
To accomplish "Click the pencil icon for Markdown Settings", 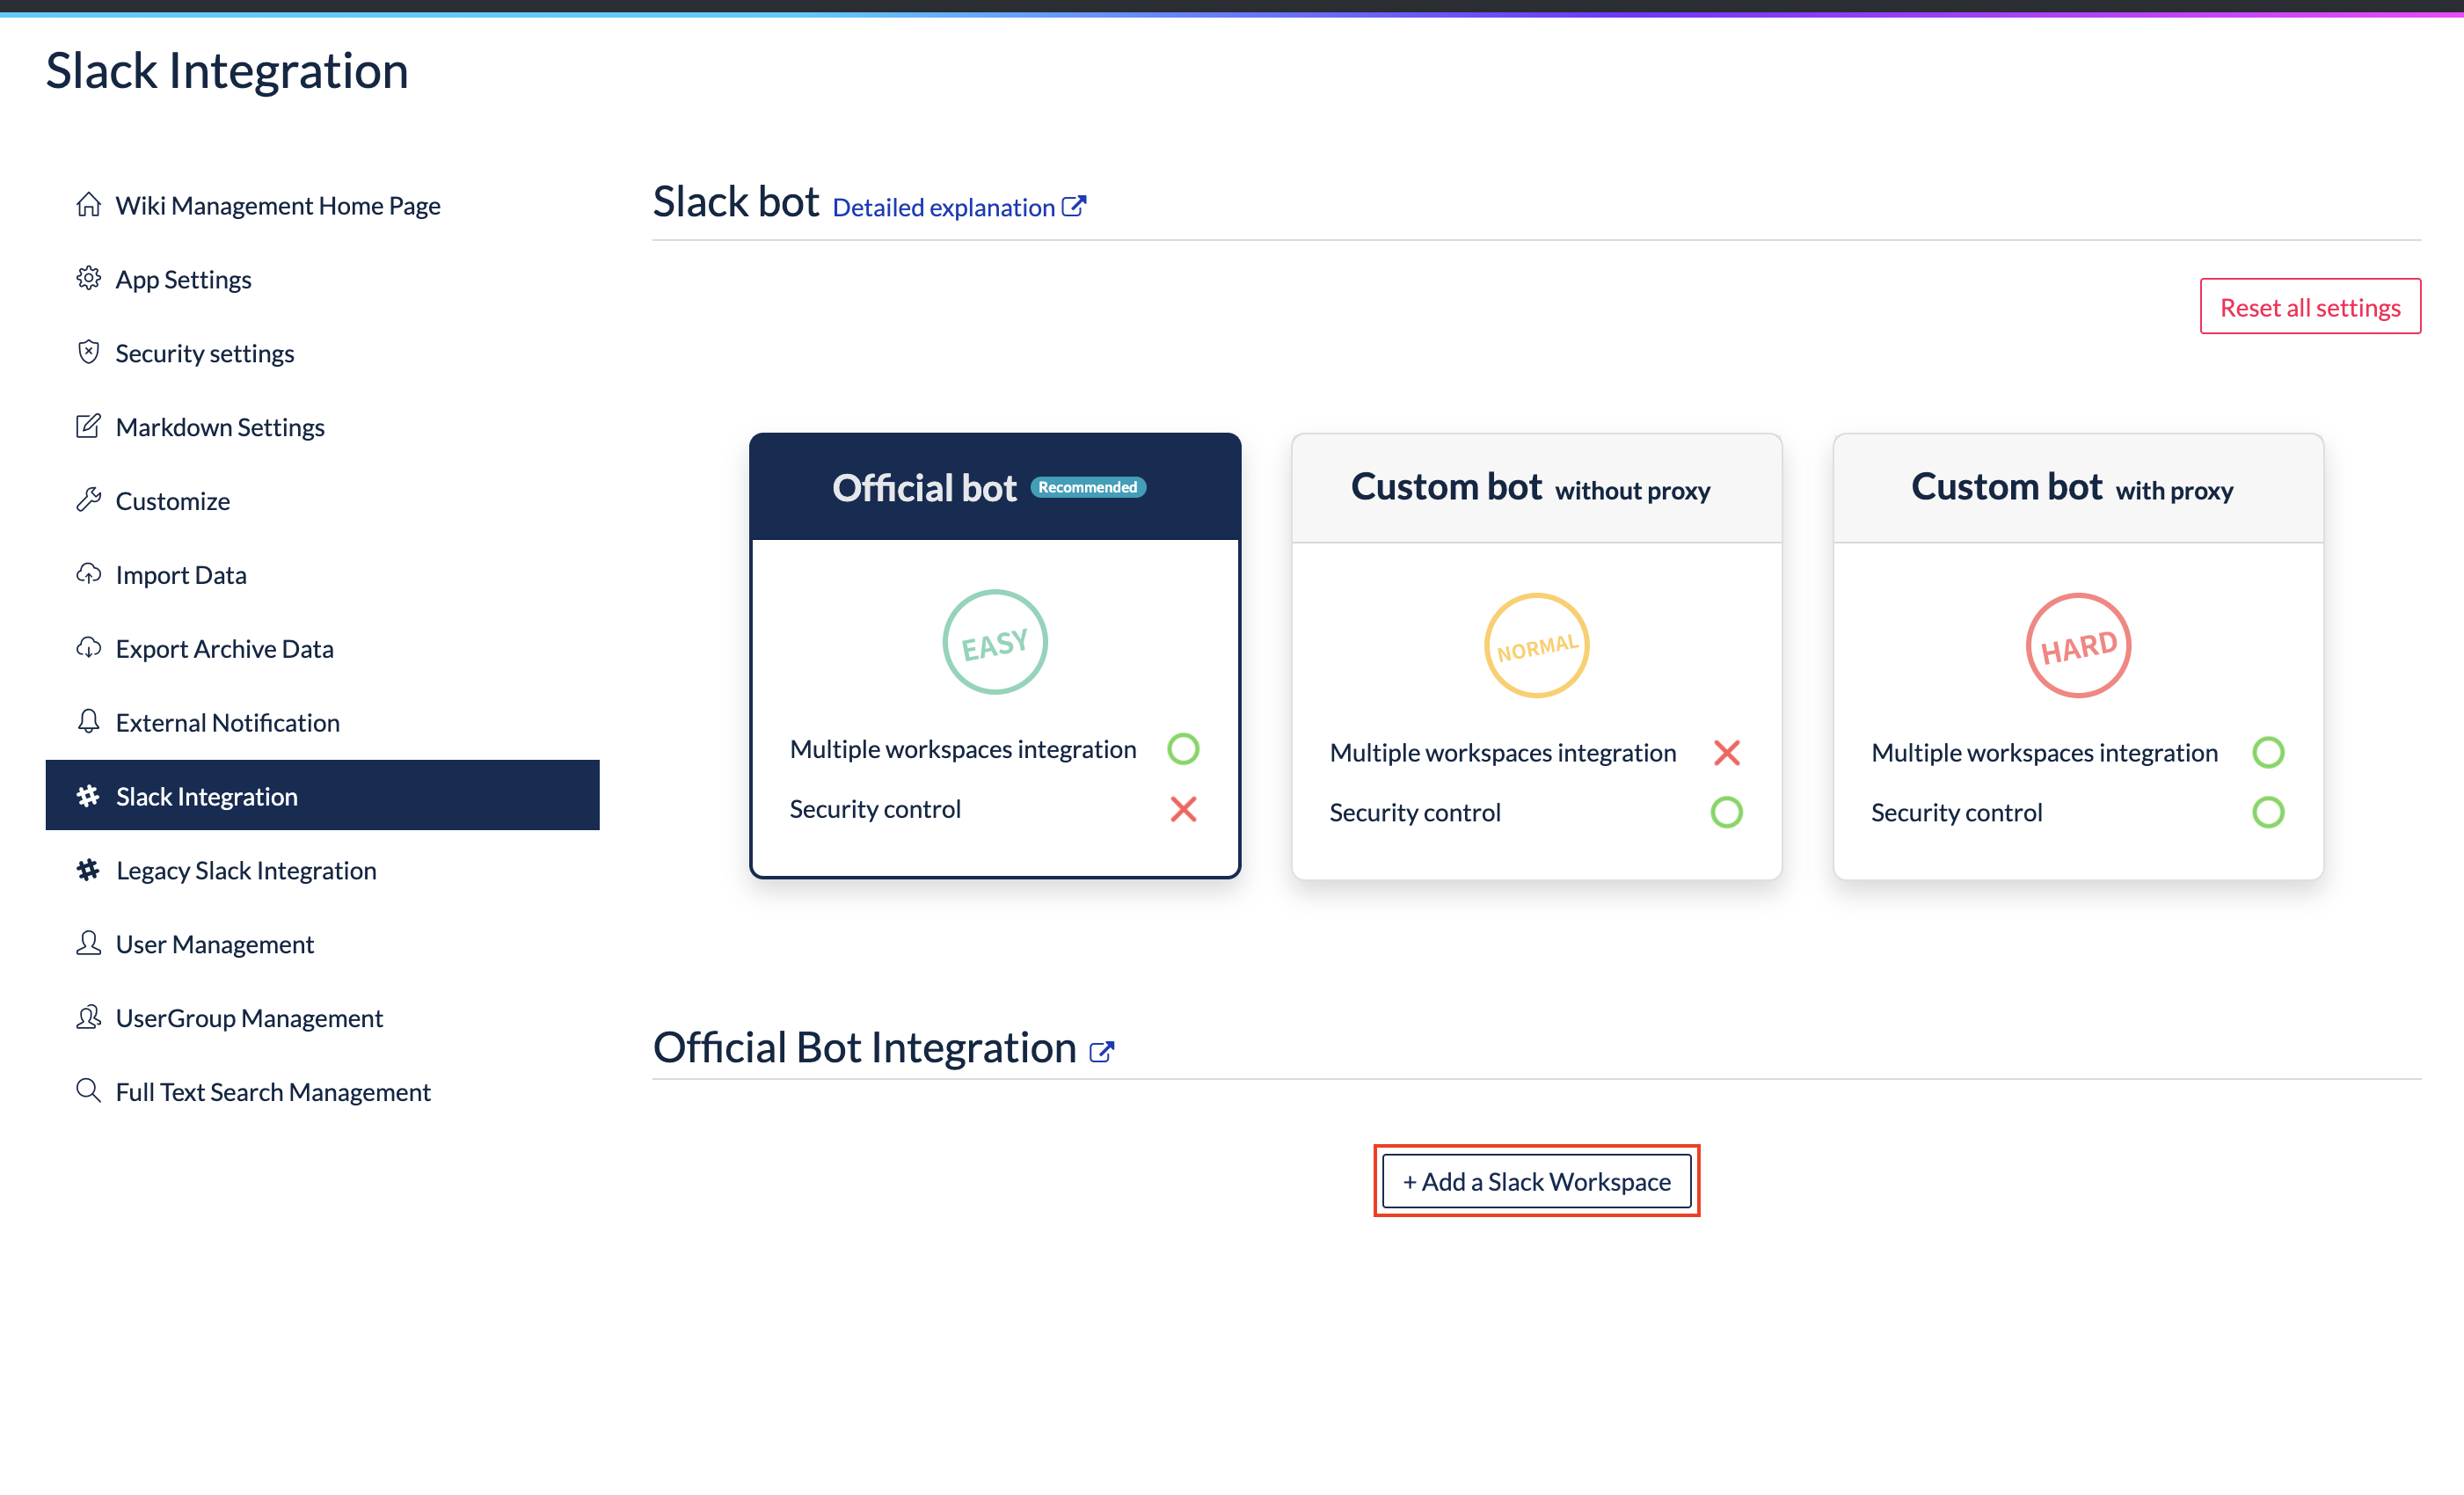I will 88,426.
